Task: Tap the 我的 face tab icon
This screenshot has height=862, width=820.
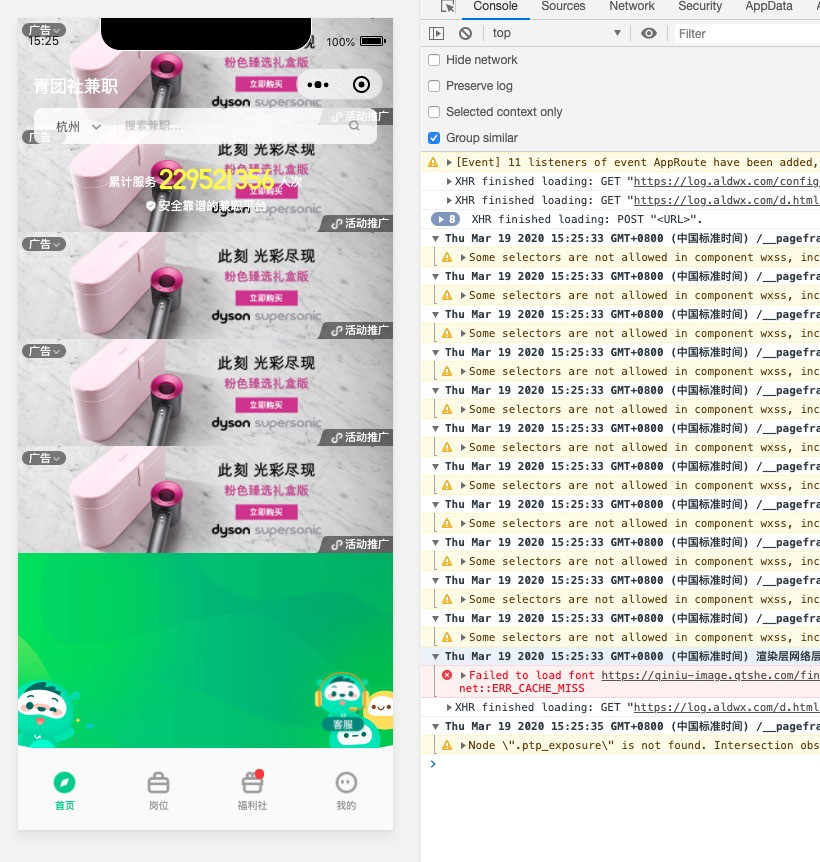Action: point(346,782)
